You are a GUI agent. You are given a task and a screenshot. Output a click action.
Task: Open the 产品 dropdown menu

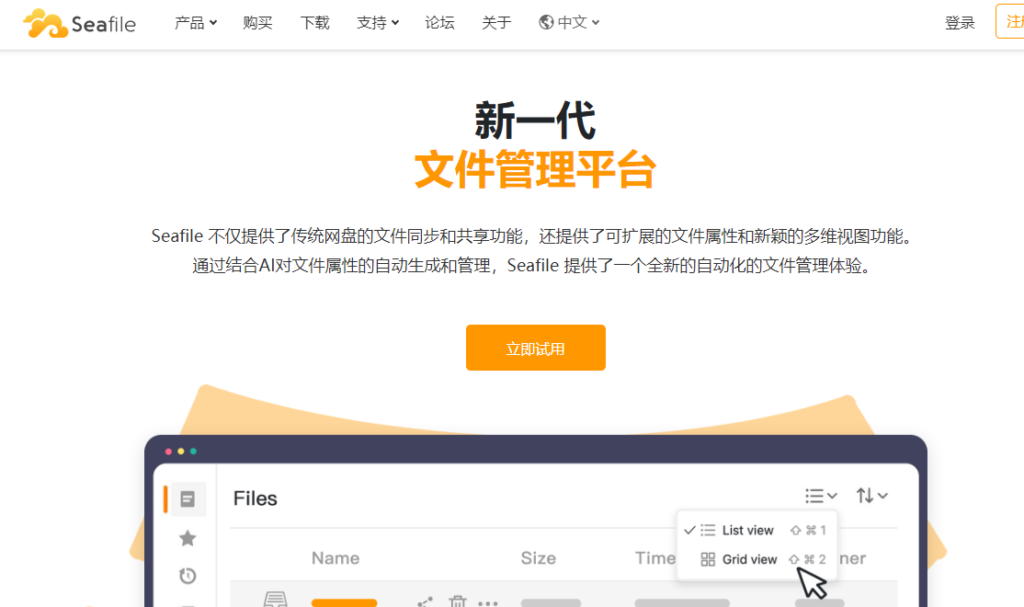pyautogui.click(x=195, y=23)
